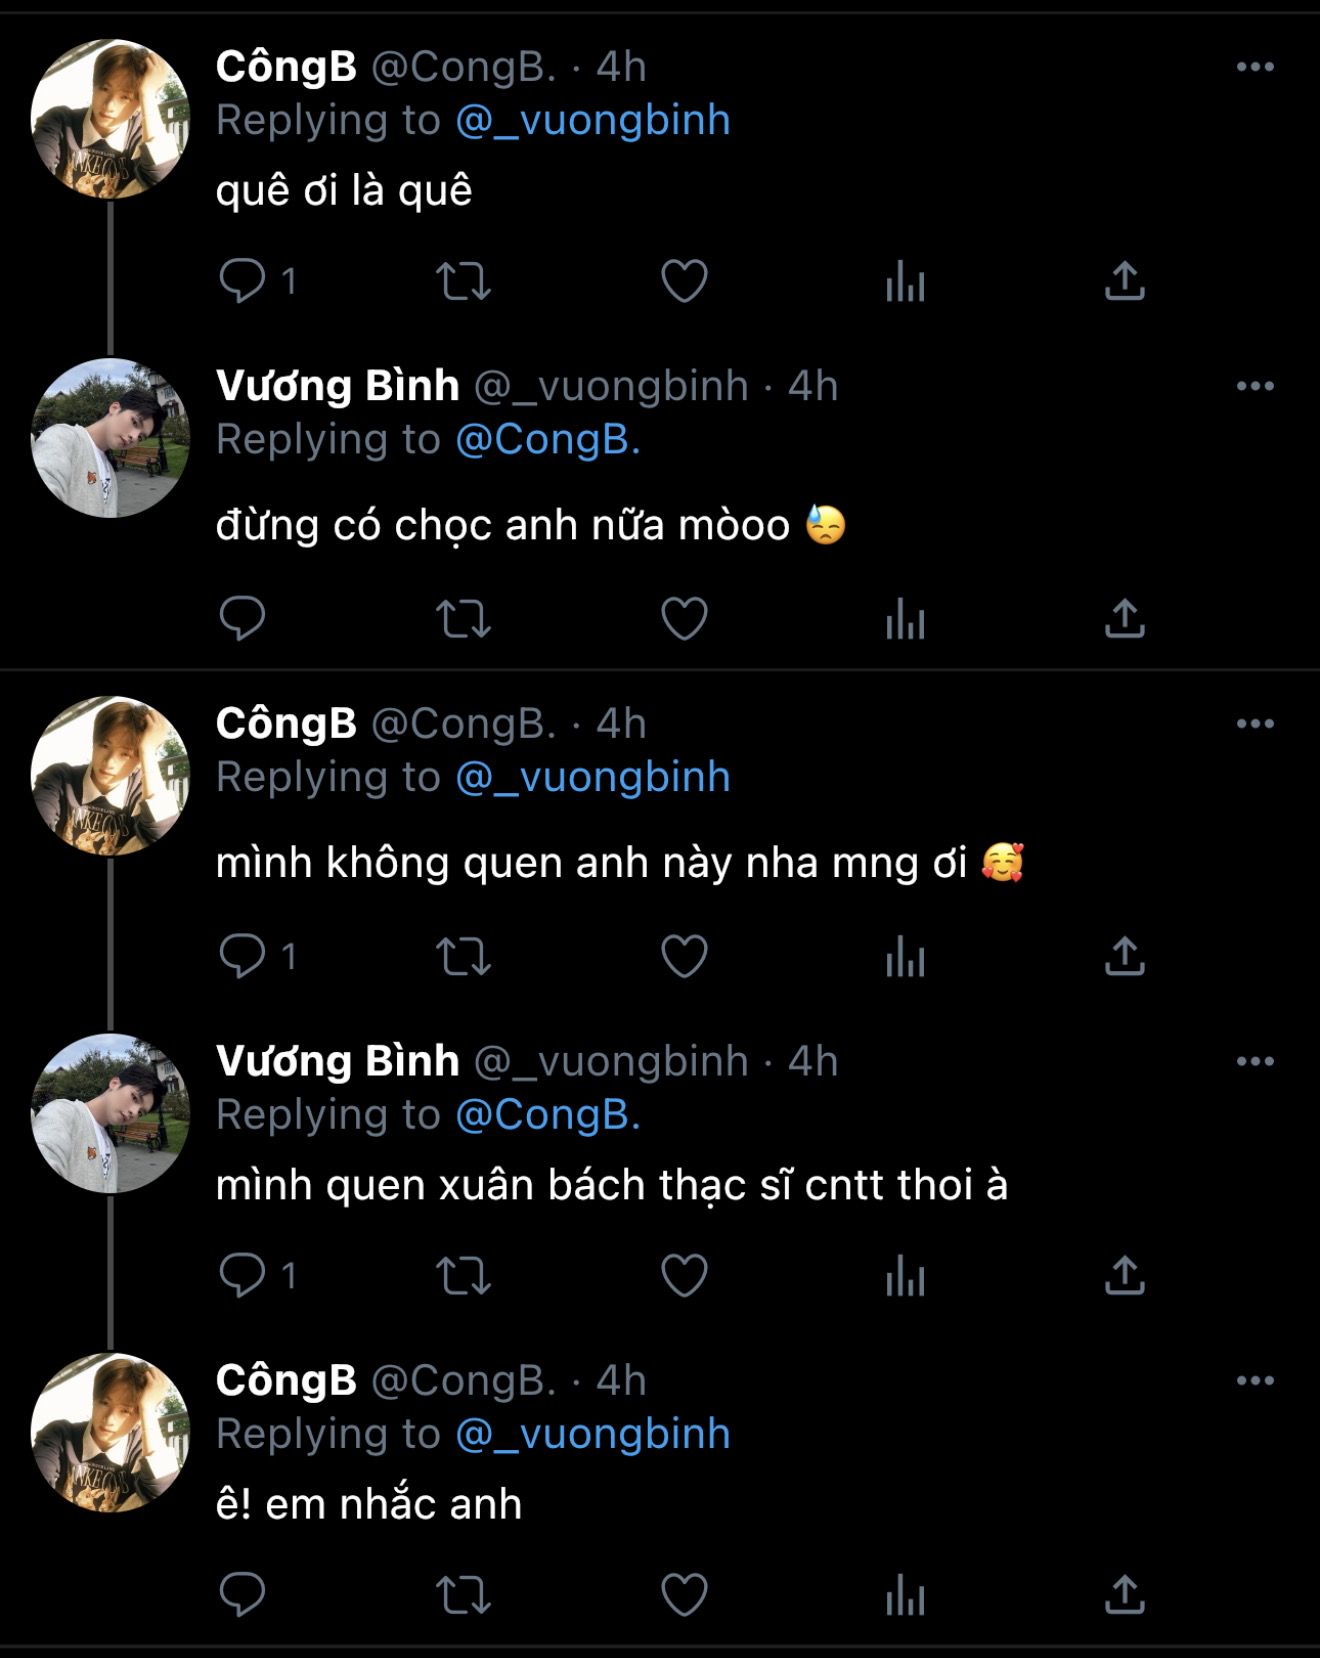
Task: Open more options on "ê! em nhắc anh" tweet
Action: (1255, 1381)
